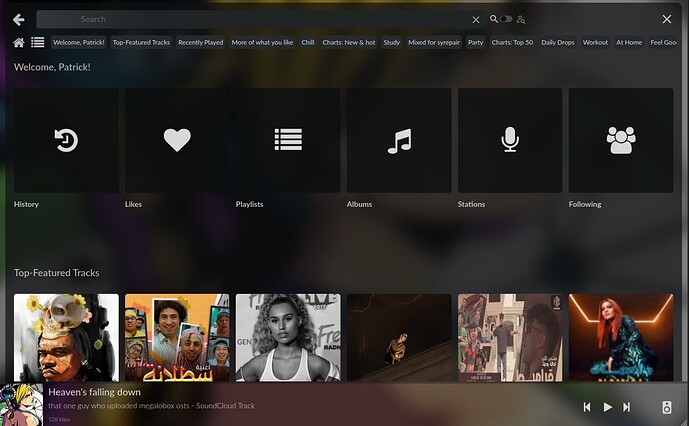Select the Welcome, Patrick! tab
The image size is (689, 426).
79,42
